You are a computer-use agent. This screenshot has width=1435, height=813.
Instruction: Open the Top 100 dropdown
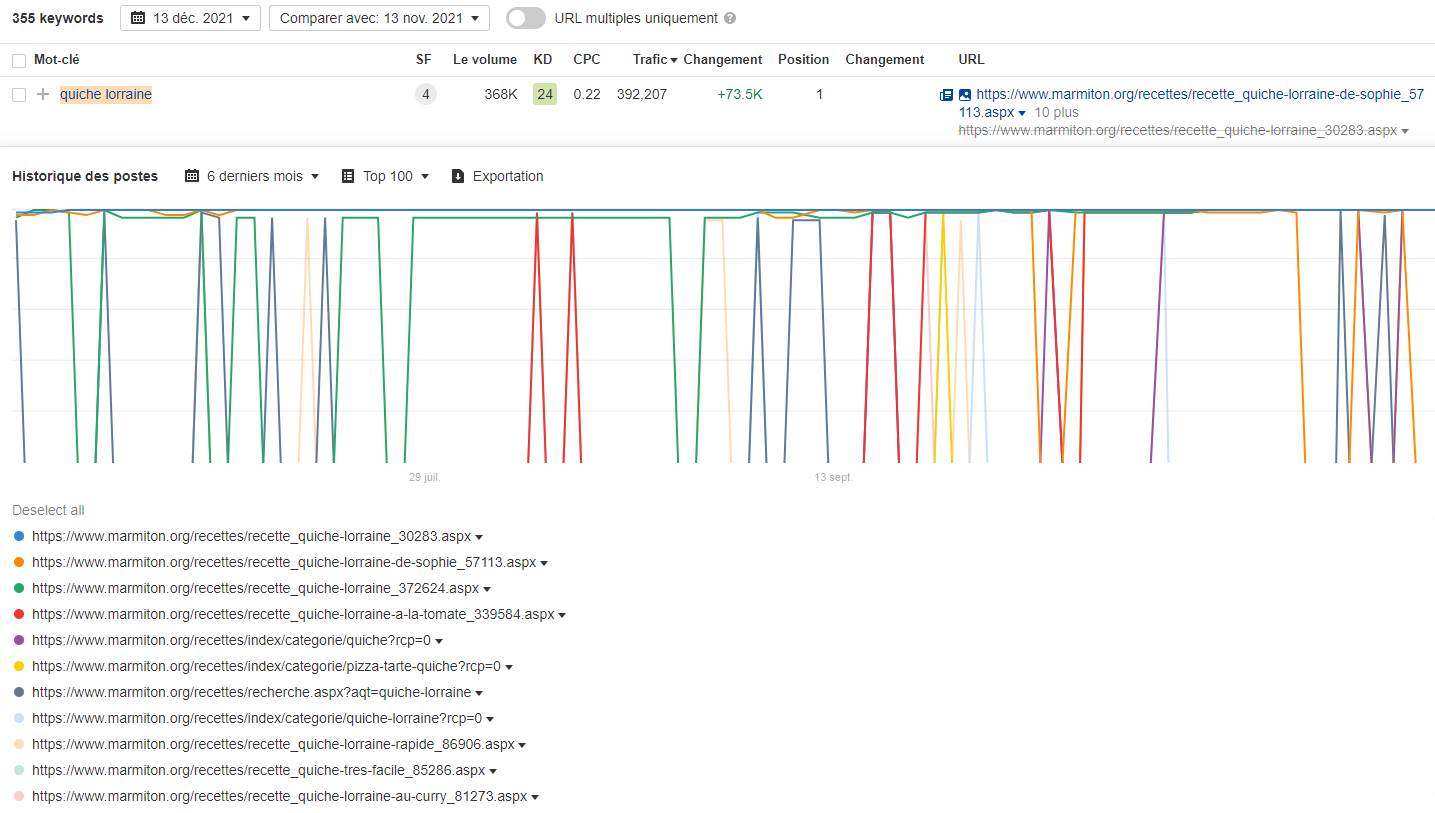point(385,176)
